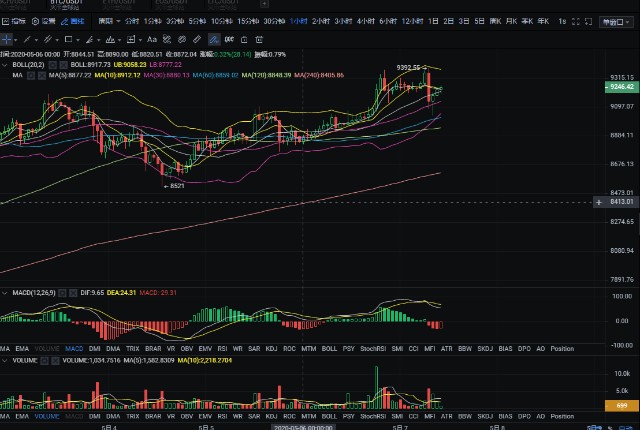The width and height of the screenshot is (640, 430).
Task: Select the trend line drawing tool
Action: point(27,40)
